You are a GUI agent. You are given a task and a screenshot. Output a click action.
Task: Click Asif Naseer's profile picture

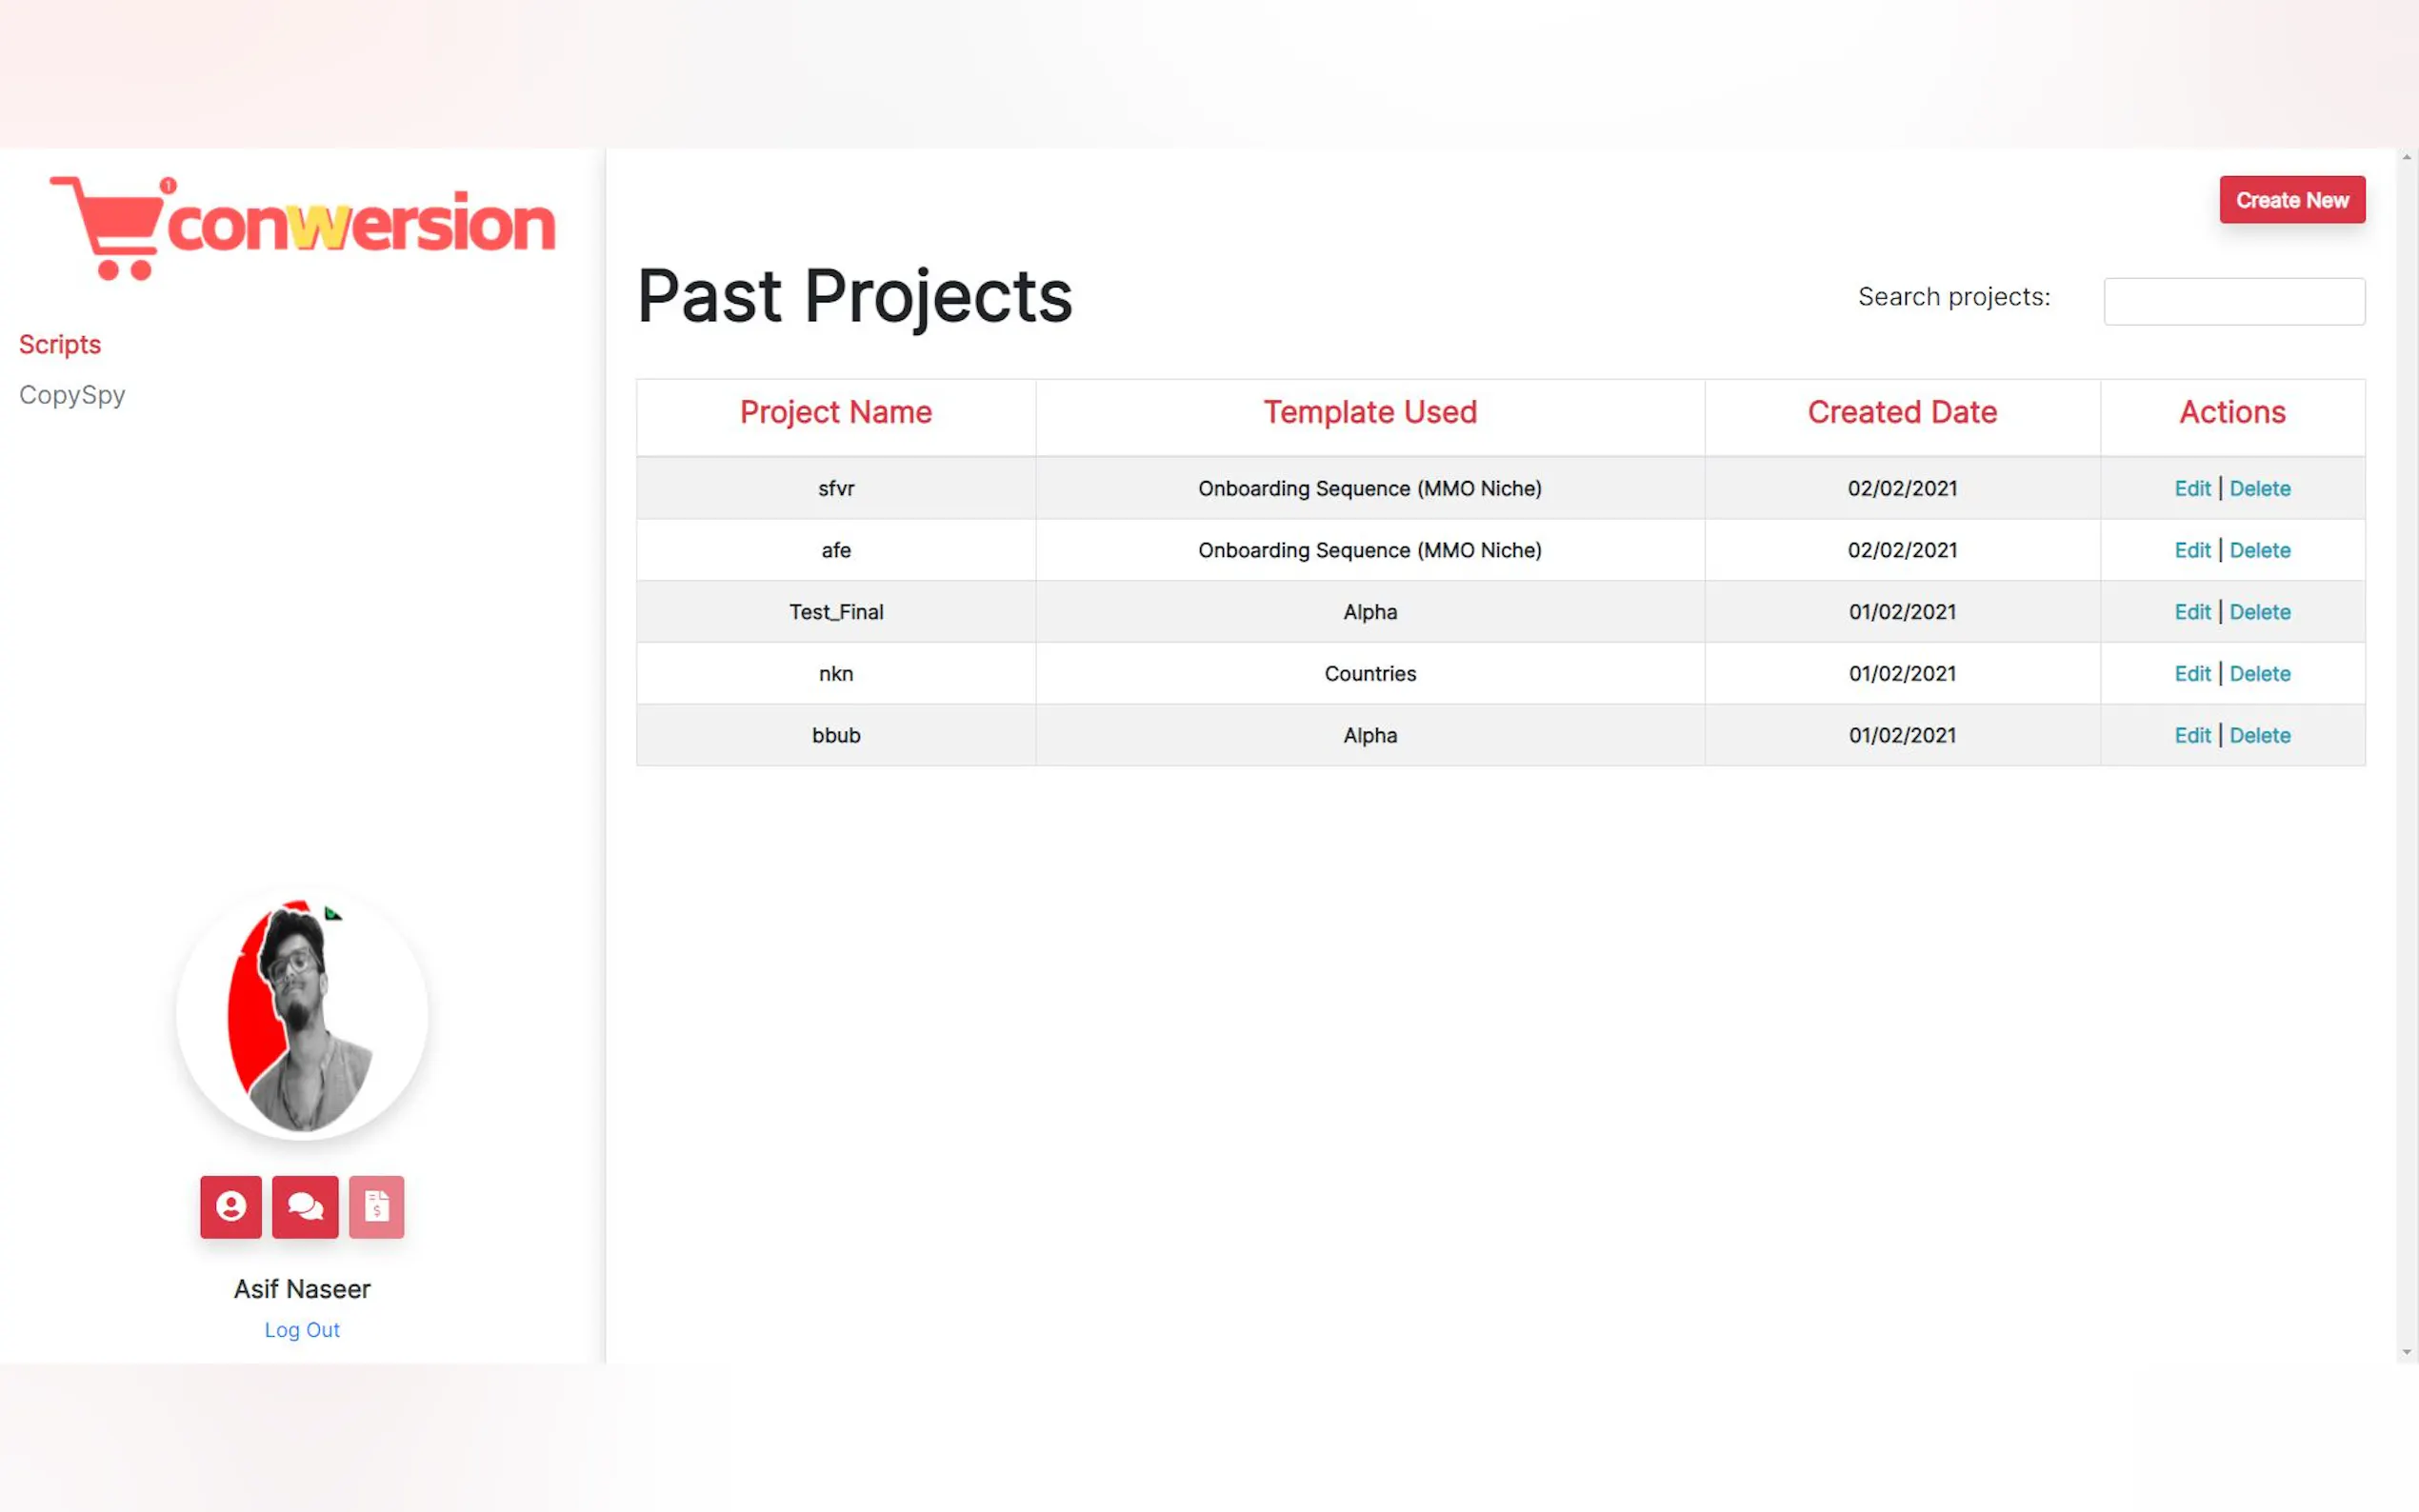point(302,1014)
